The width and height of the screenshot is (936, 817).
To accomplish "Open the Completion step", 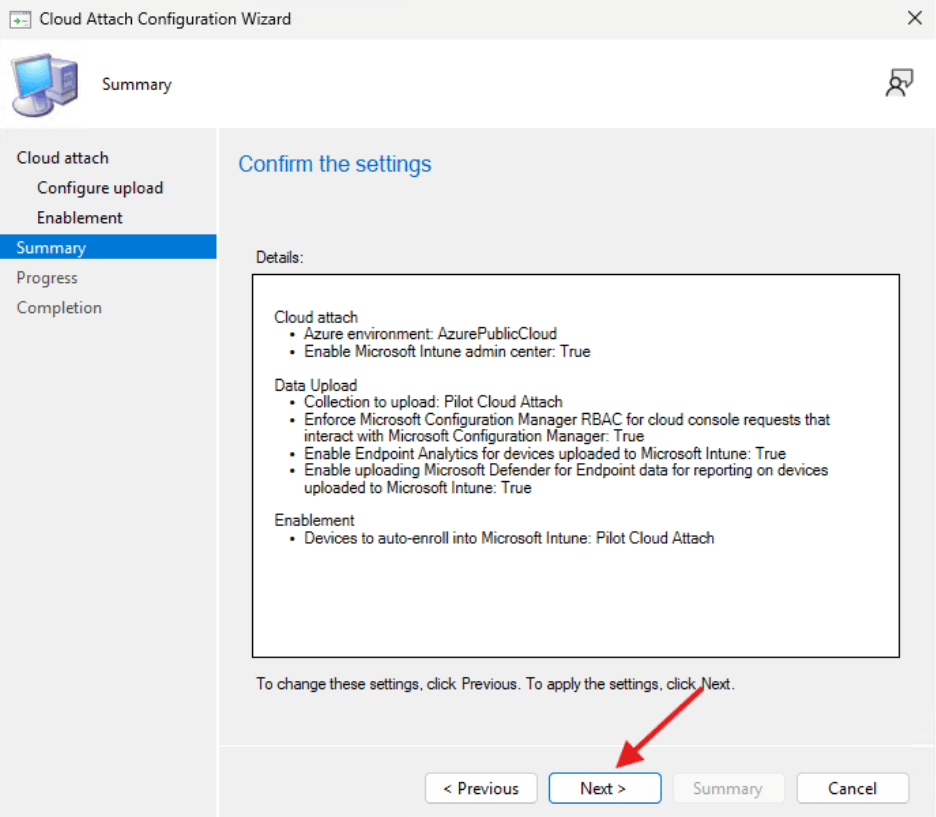I will (x=59, y=307).
